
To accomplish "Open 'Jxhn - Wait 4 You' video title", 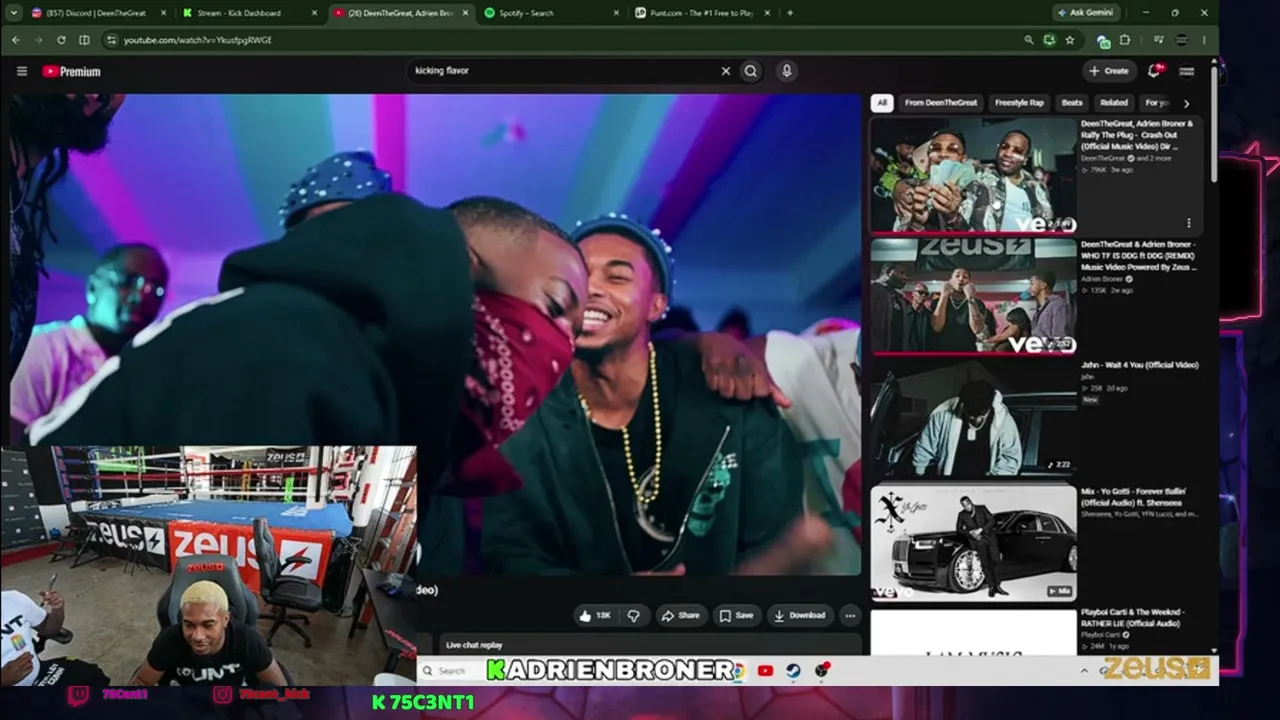I will tap(1140, 365).
